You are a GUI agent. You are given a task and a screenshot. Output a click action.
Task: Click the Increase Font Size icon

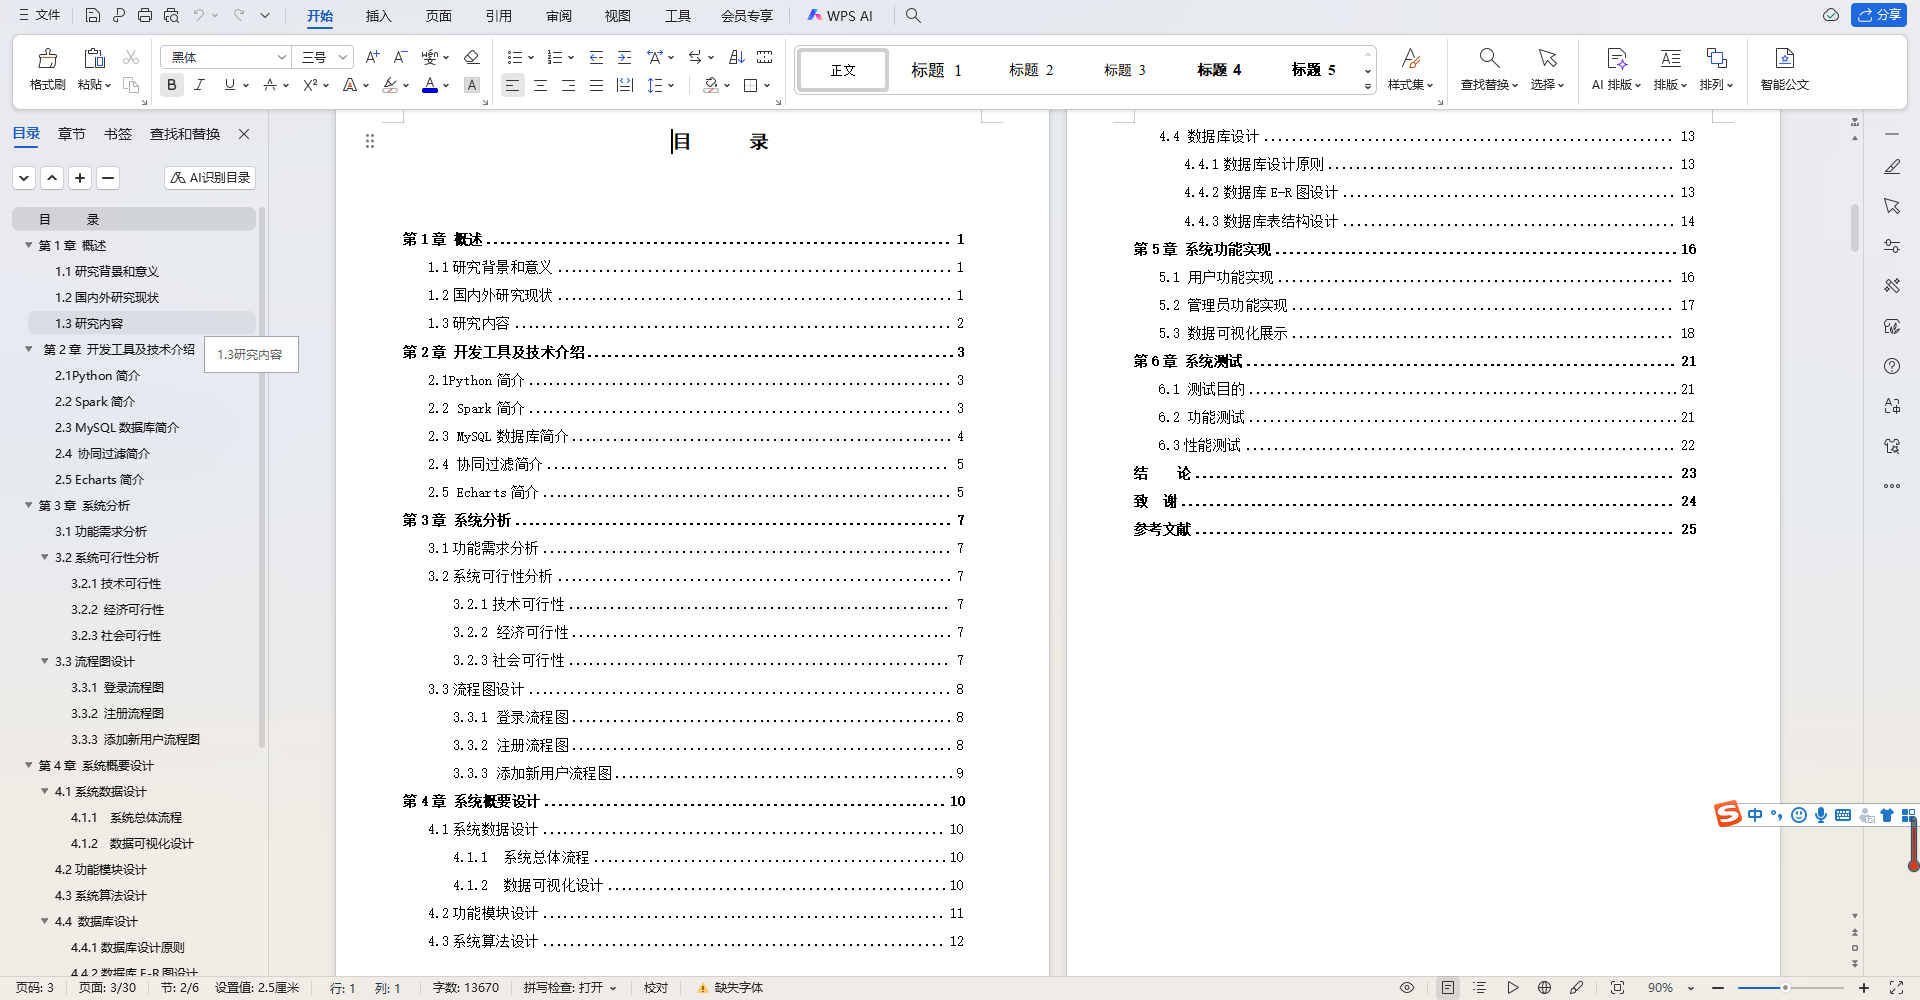click(x=372, y=57)
